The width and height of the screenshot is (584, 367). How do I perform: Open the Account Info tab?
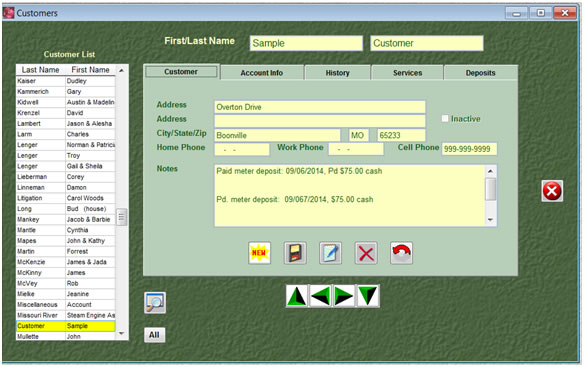[x=261, y=73]
